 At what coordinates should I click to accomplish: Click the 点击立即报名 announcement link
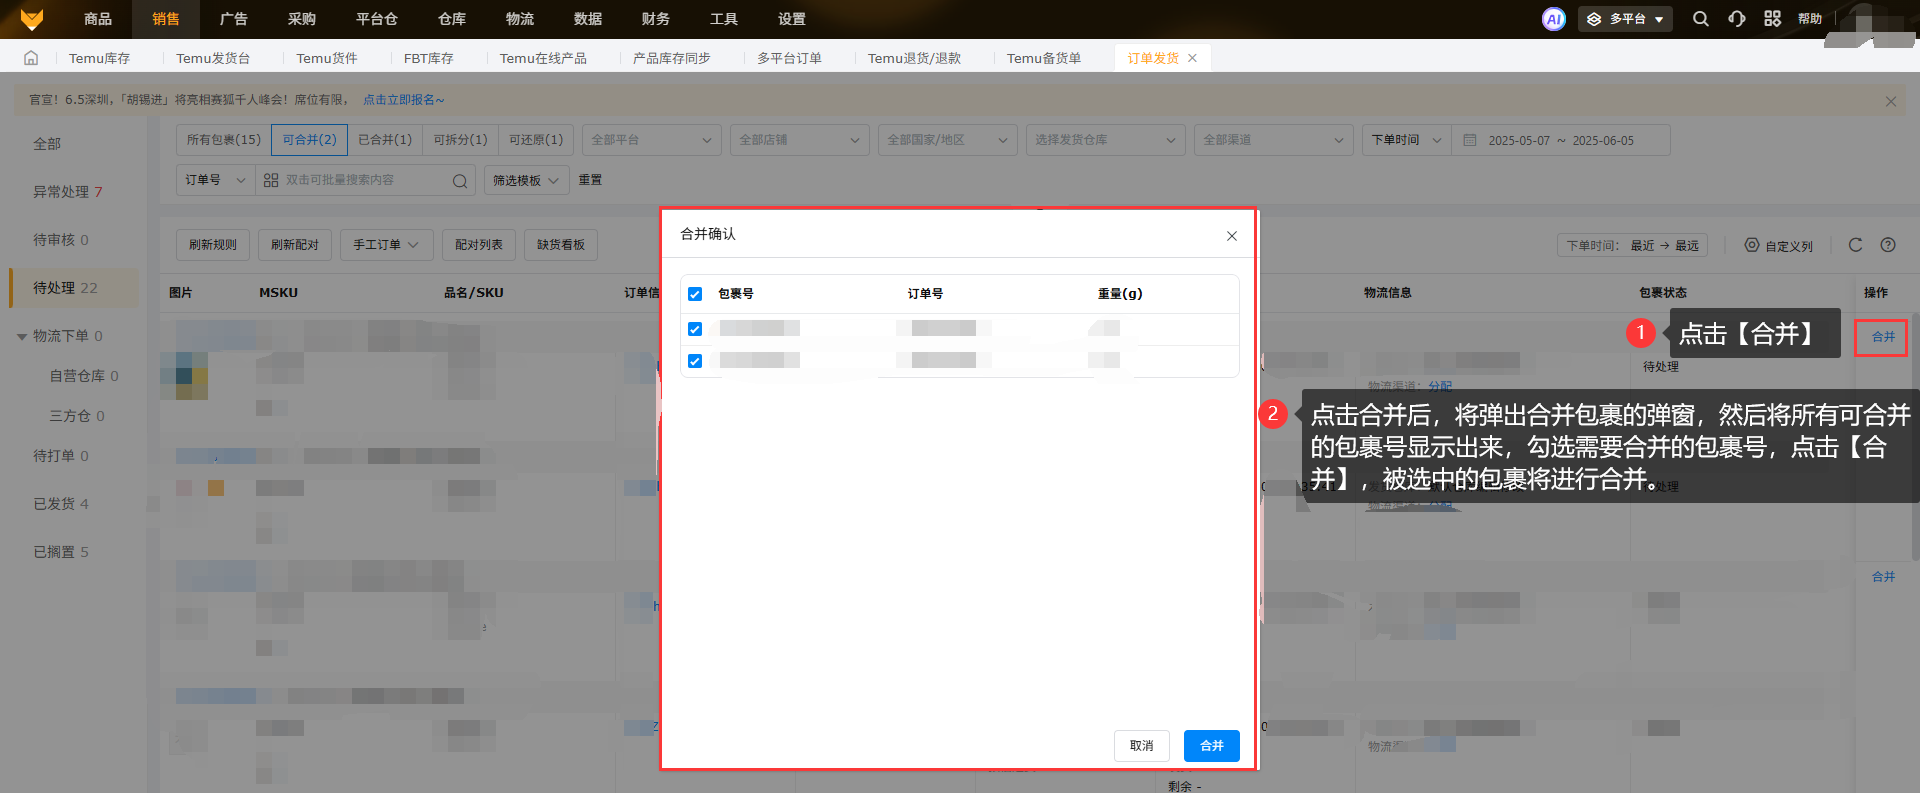tap(403, 100)
